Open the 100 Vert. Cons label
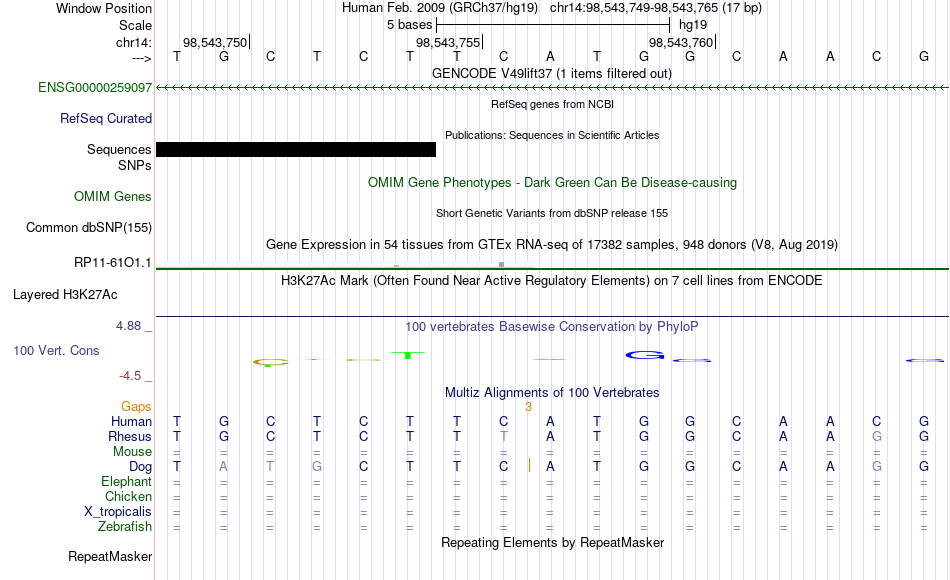This screenshot has height=580, width=950. tap(56, 350)
